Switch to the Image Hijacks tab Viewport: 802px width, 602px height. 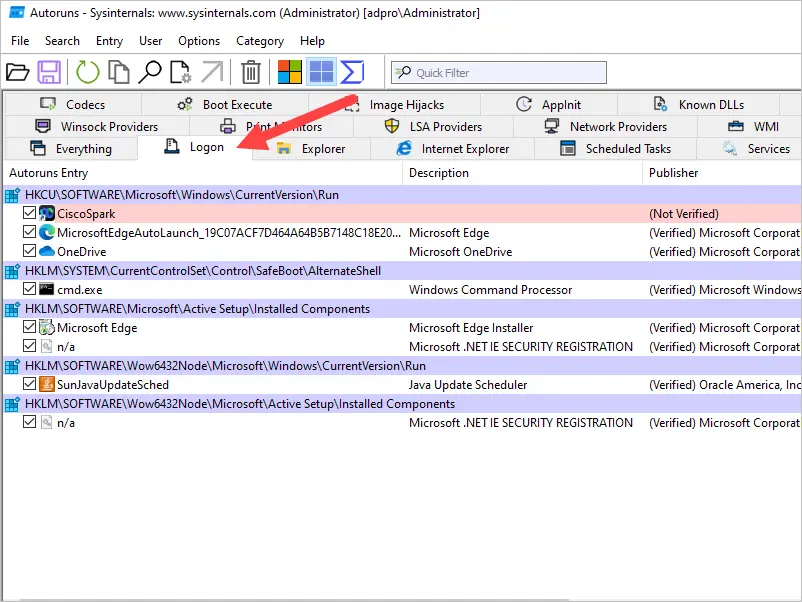[x=394, y=104]
